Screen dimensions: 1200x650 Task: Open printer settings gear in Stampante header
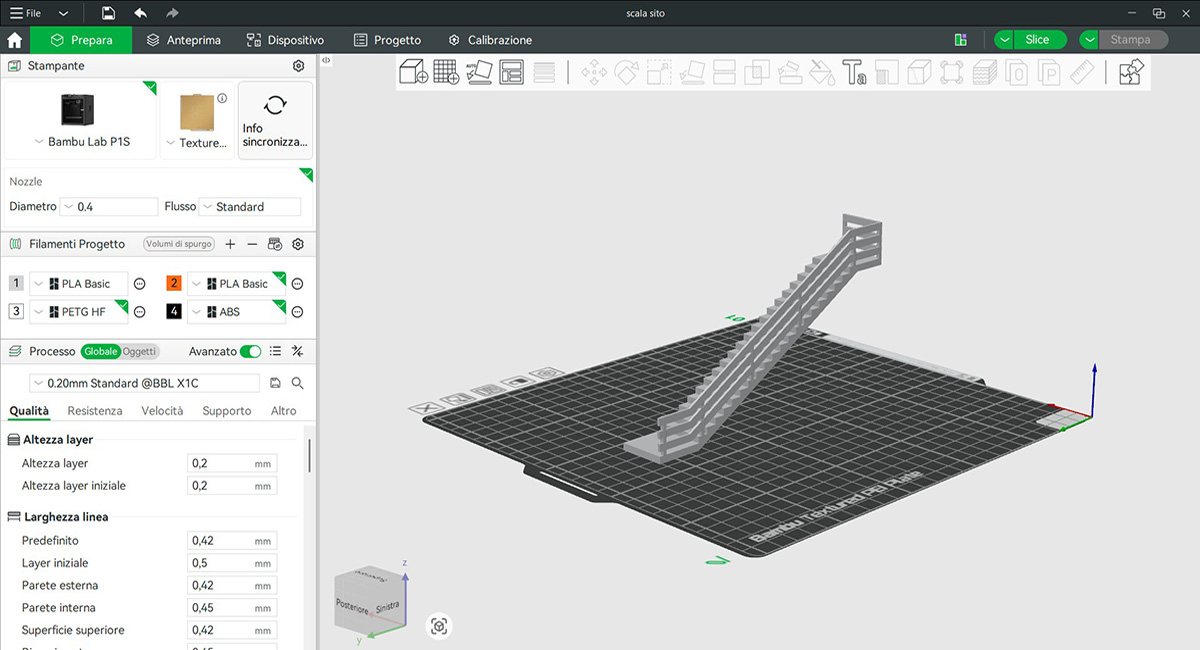(298, 66)
